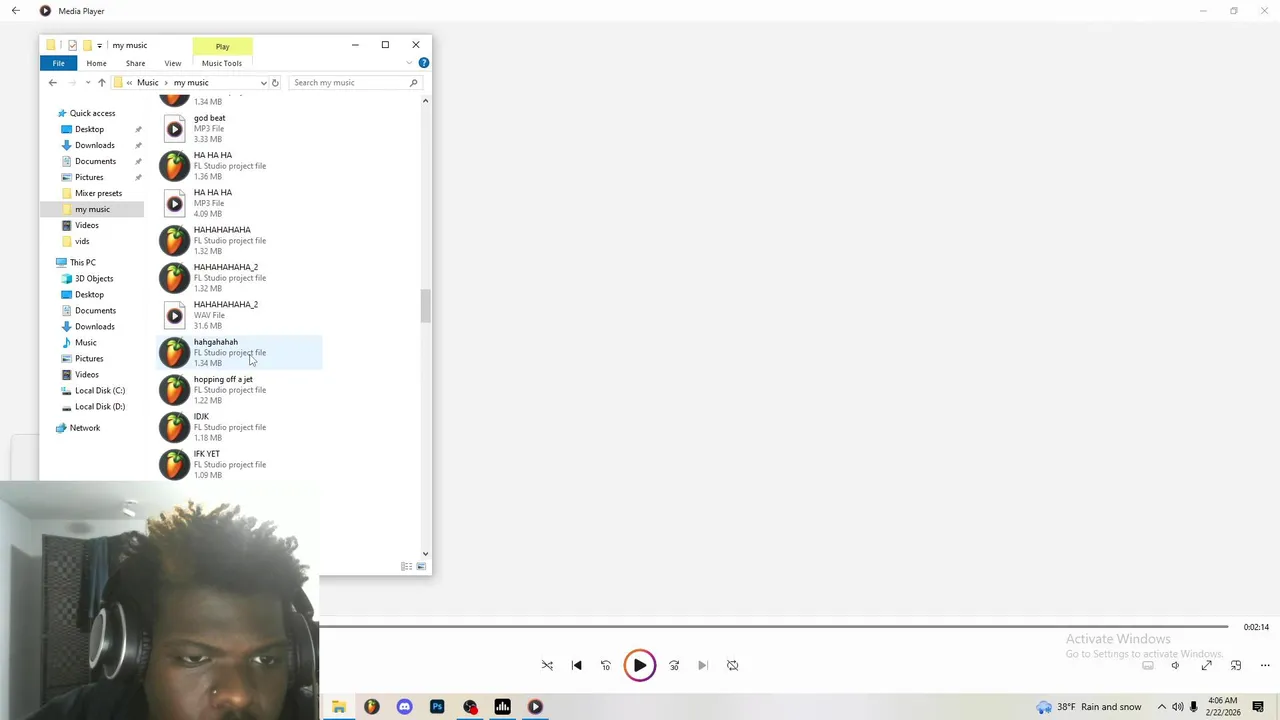Click the Search my music field

tap(356, 83)
